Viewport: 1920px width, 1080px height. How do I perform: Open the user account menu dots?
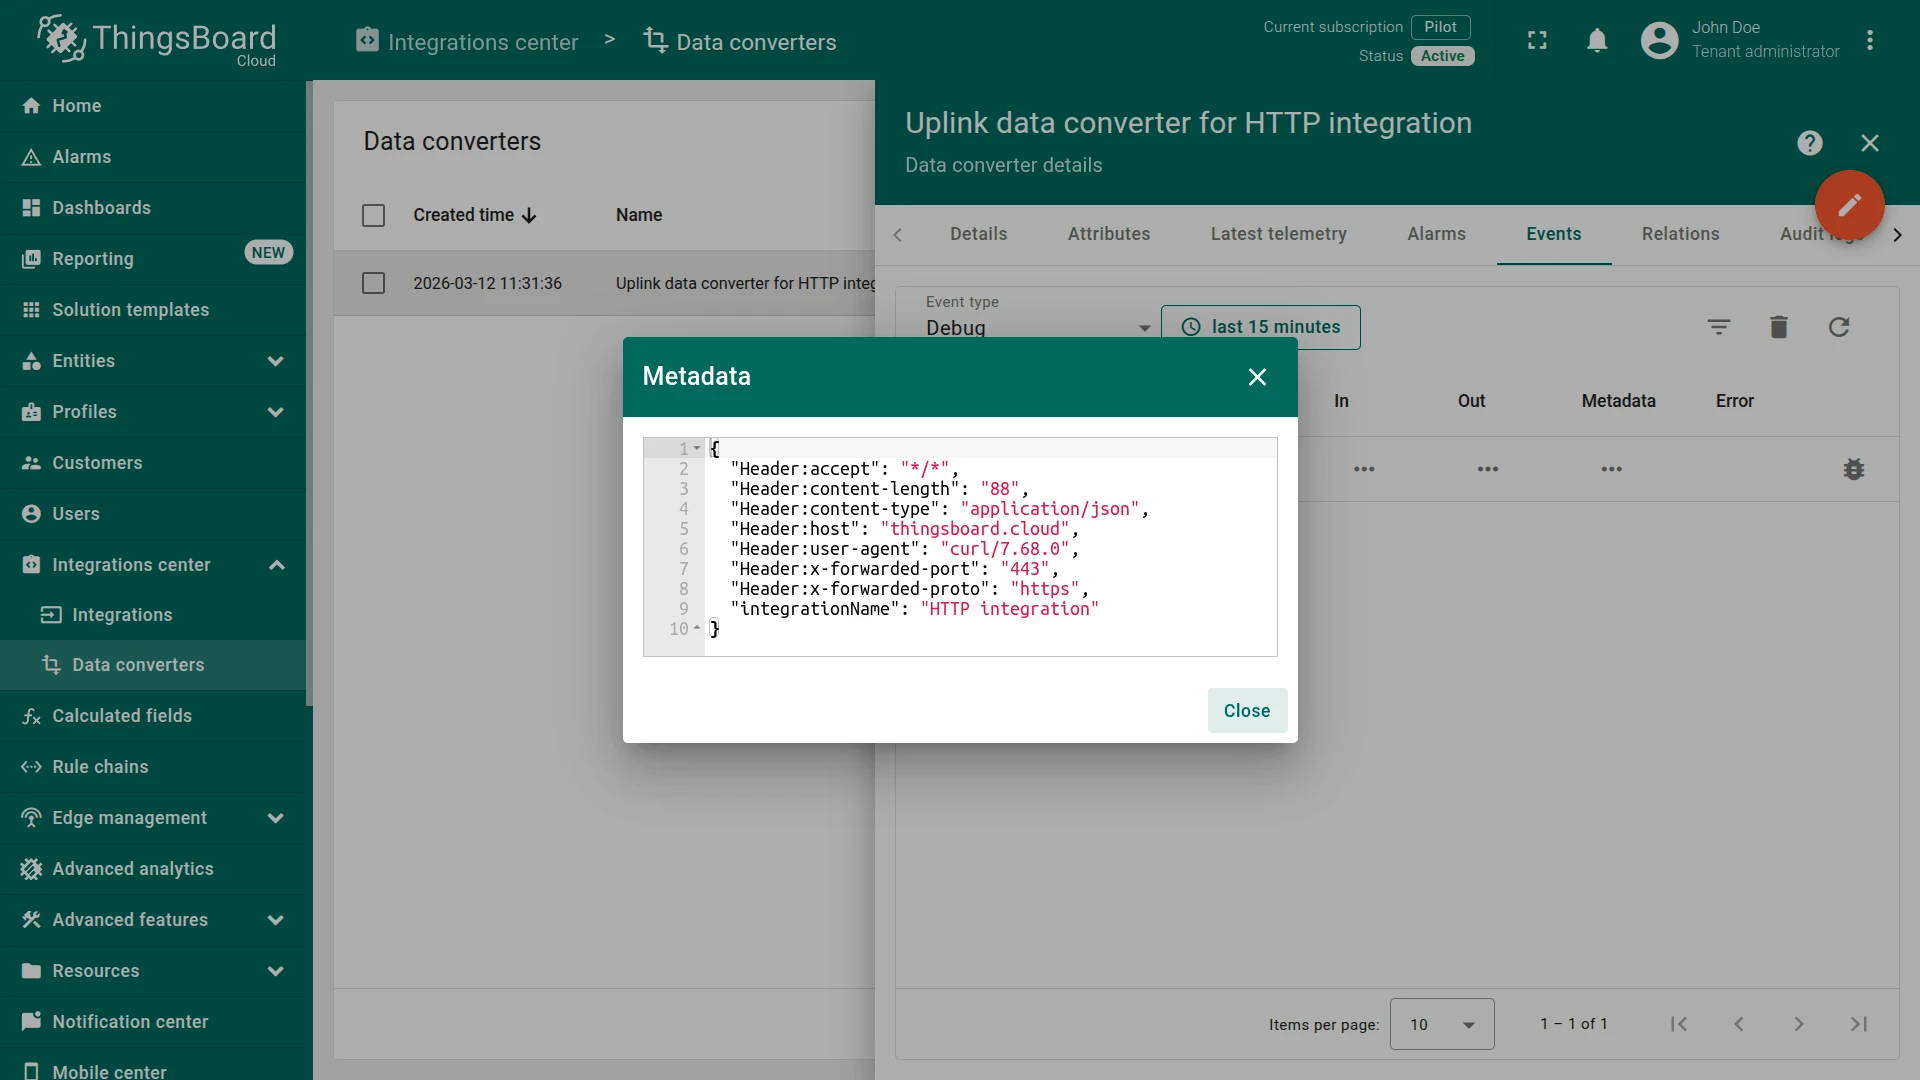(x=1869, y=41)
